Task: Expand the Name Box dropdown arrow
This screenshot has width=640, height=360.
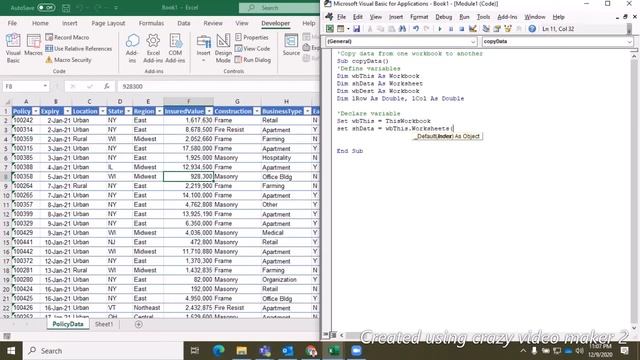Action: pos(45,87)
